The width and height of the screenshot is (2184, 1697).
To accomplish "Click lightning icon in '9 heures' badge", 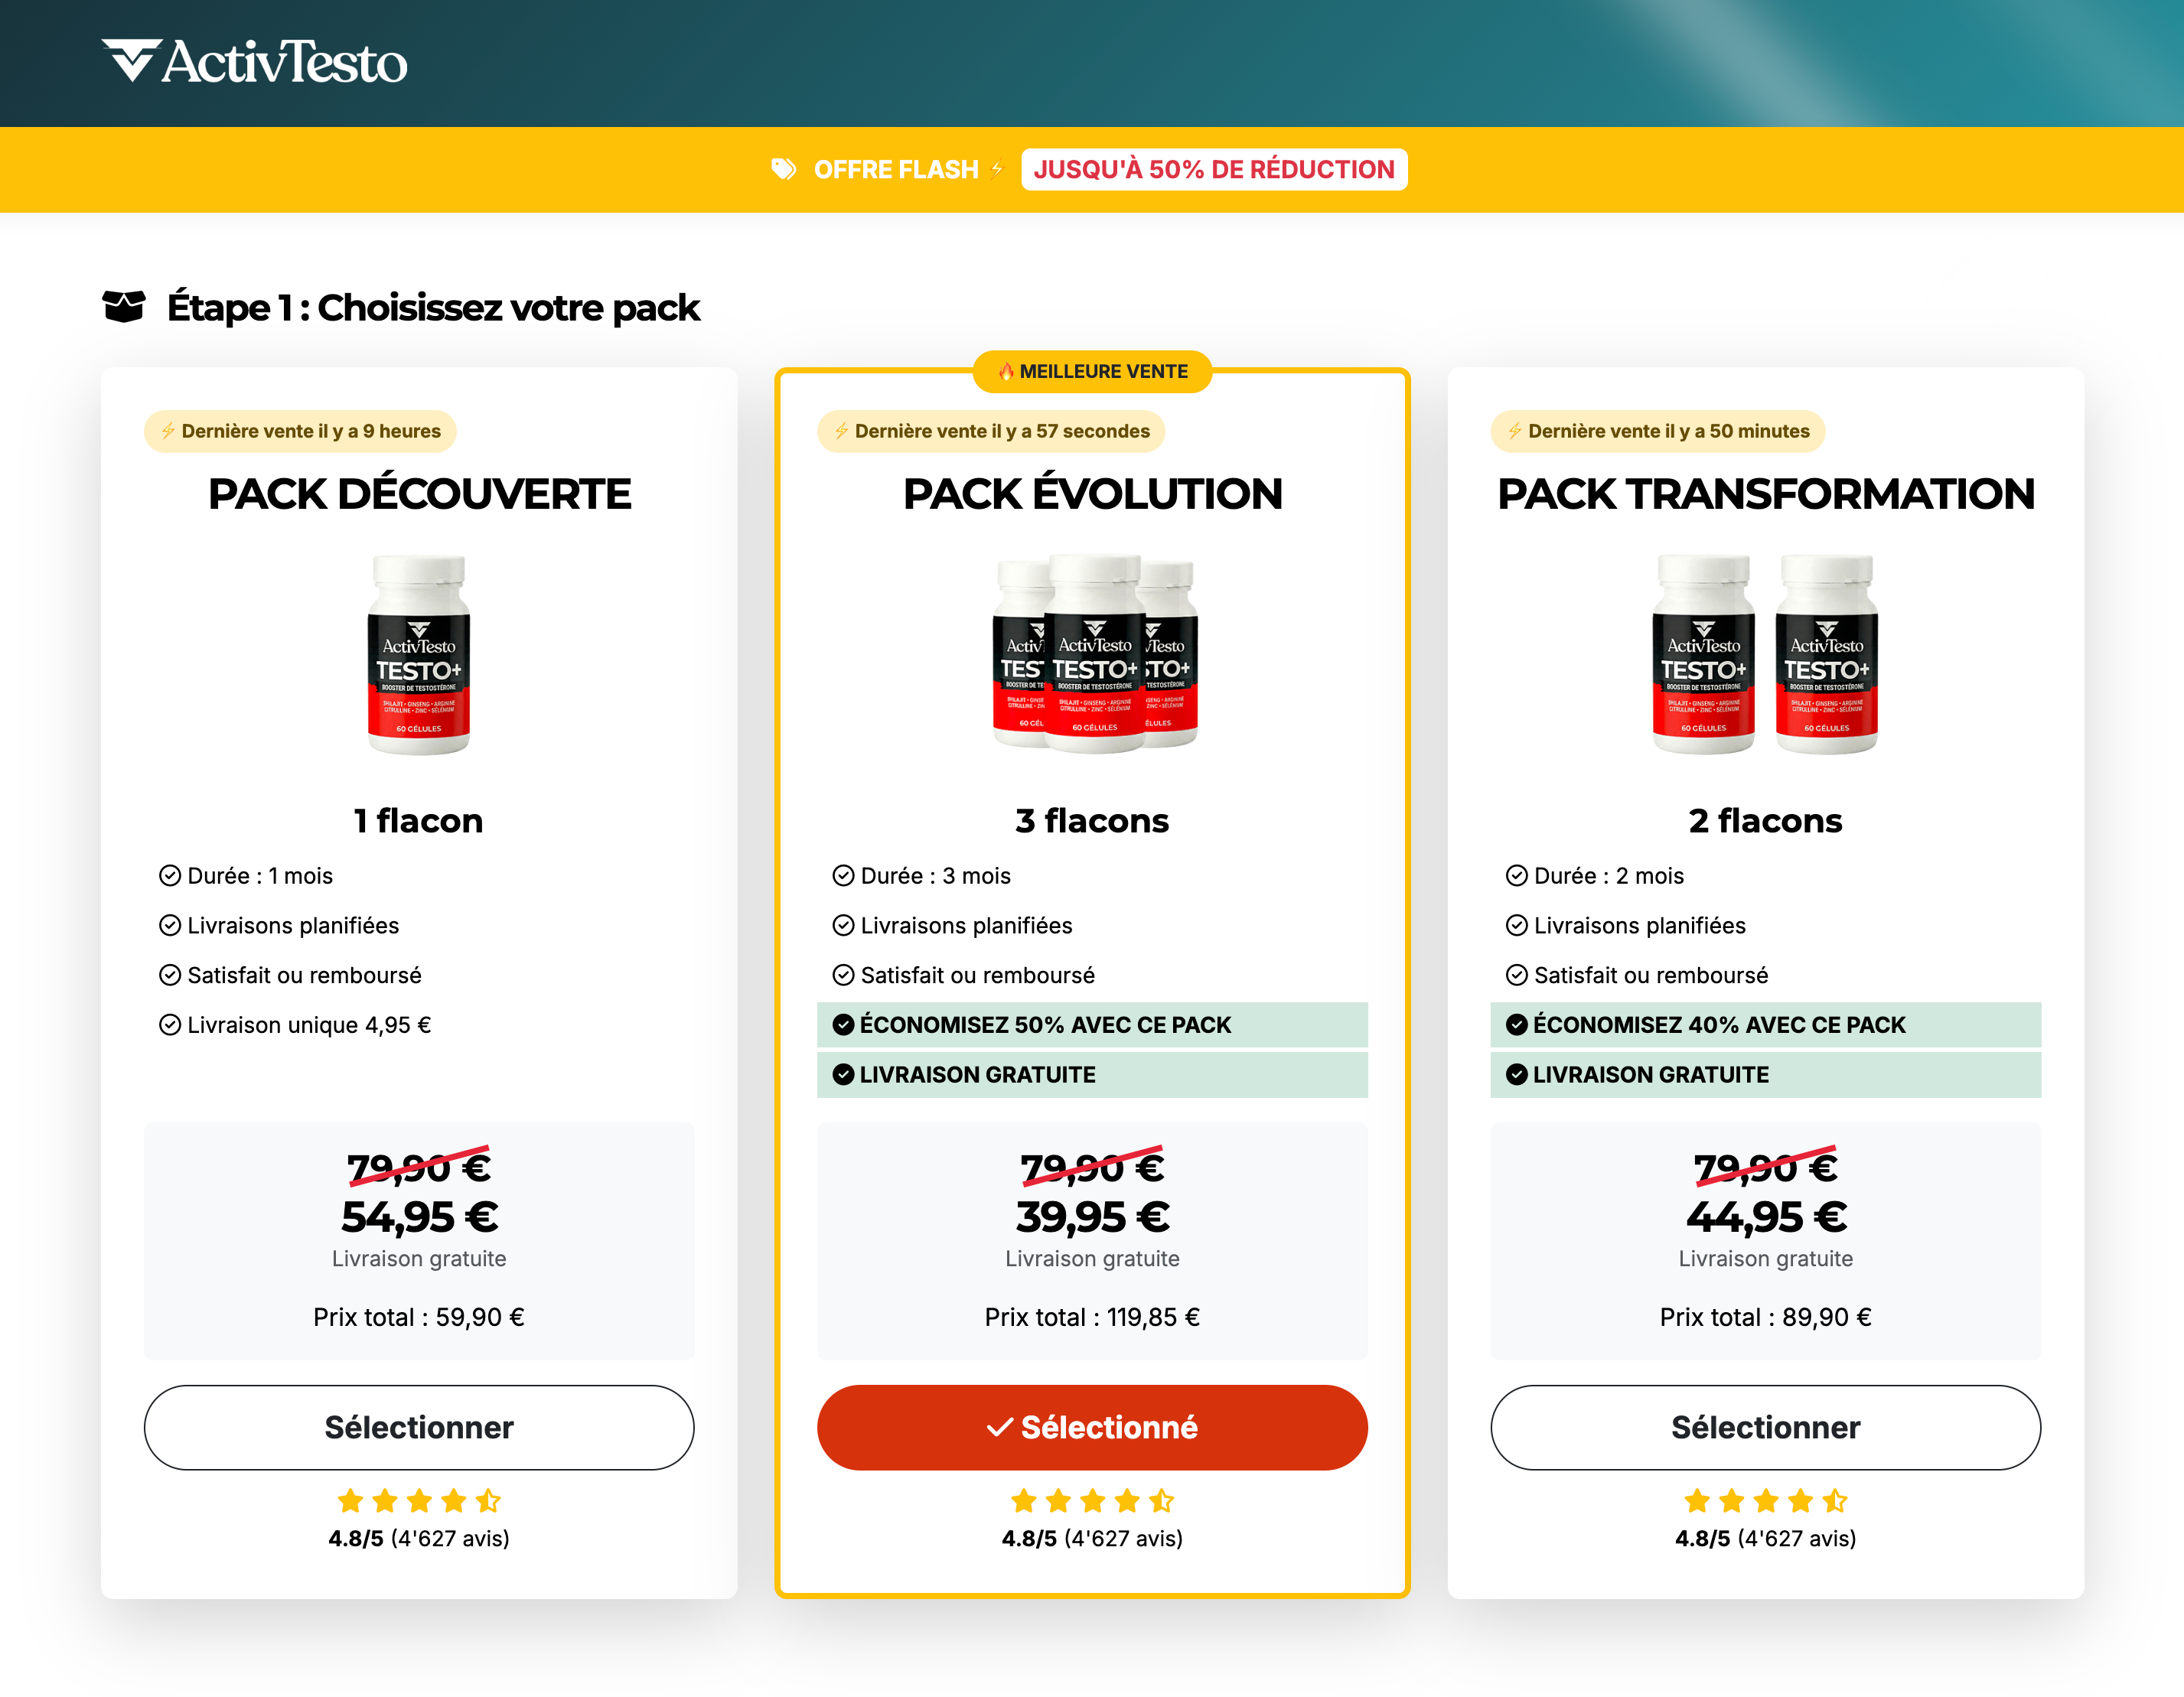I will [168, 431].
